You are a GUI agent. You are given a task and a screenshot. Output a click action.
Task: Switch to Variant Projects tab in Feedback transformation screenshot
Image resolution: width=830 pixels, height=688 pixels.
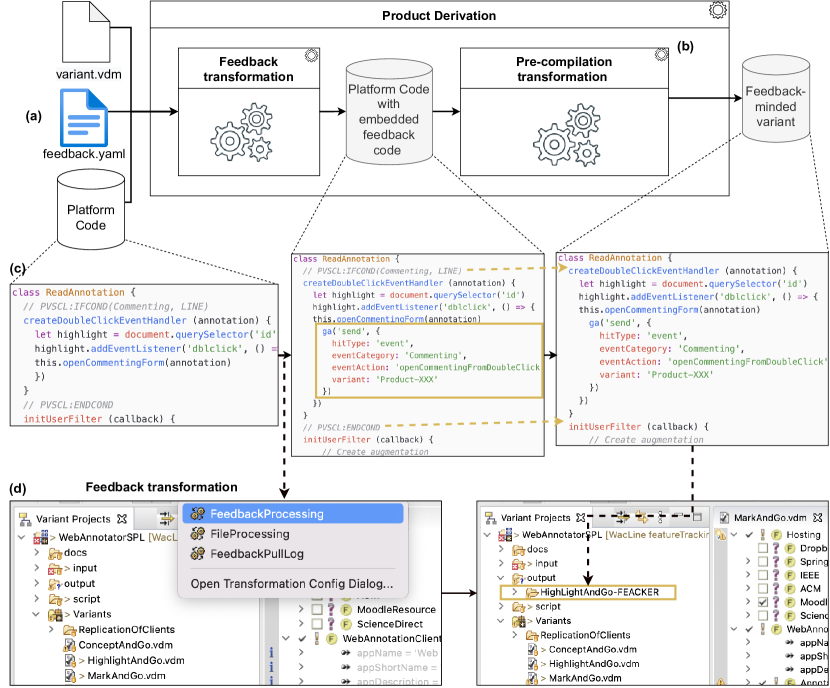pos(73,519)
